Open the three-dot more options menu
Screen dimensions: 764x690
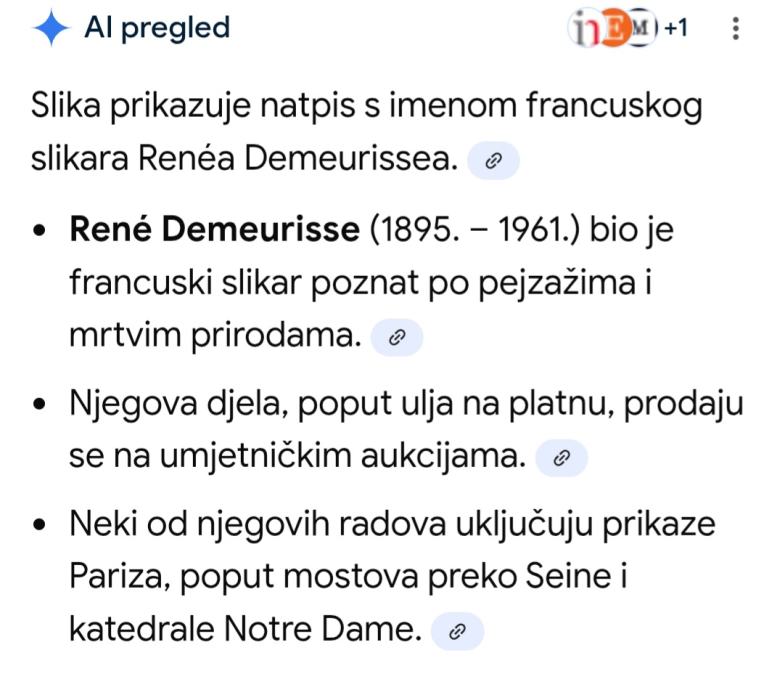click(x=737, y=29)
